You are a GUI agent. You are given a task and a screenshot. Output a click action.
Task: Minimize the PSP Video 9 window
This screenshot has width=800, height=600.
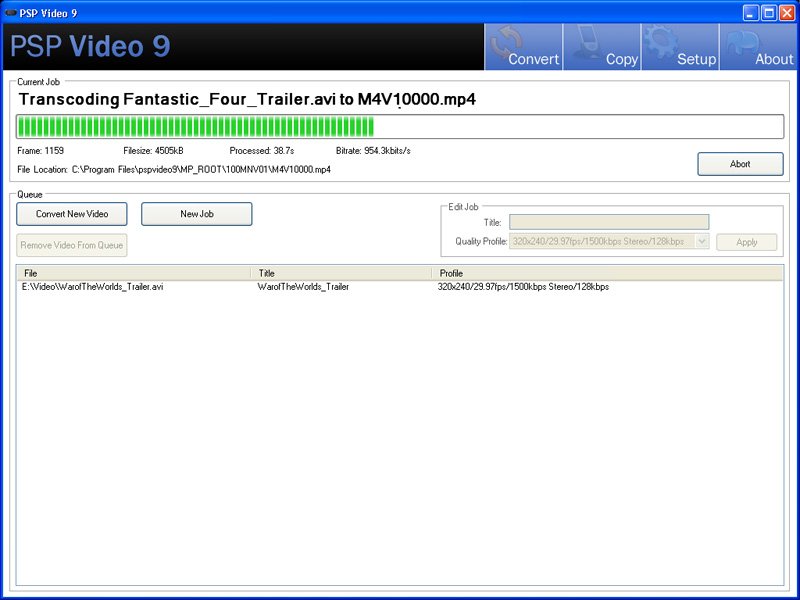point(751,13)
